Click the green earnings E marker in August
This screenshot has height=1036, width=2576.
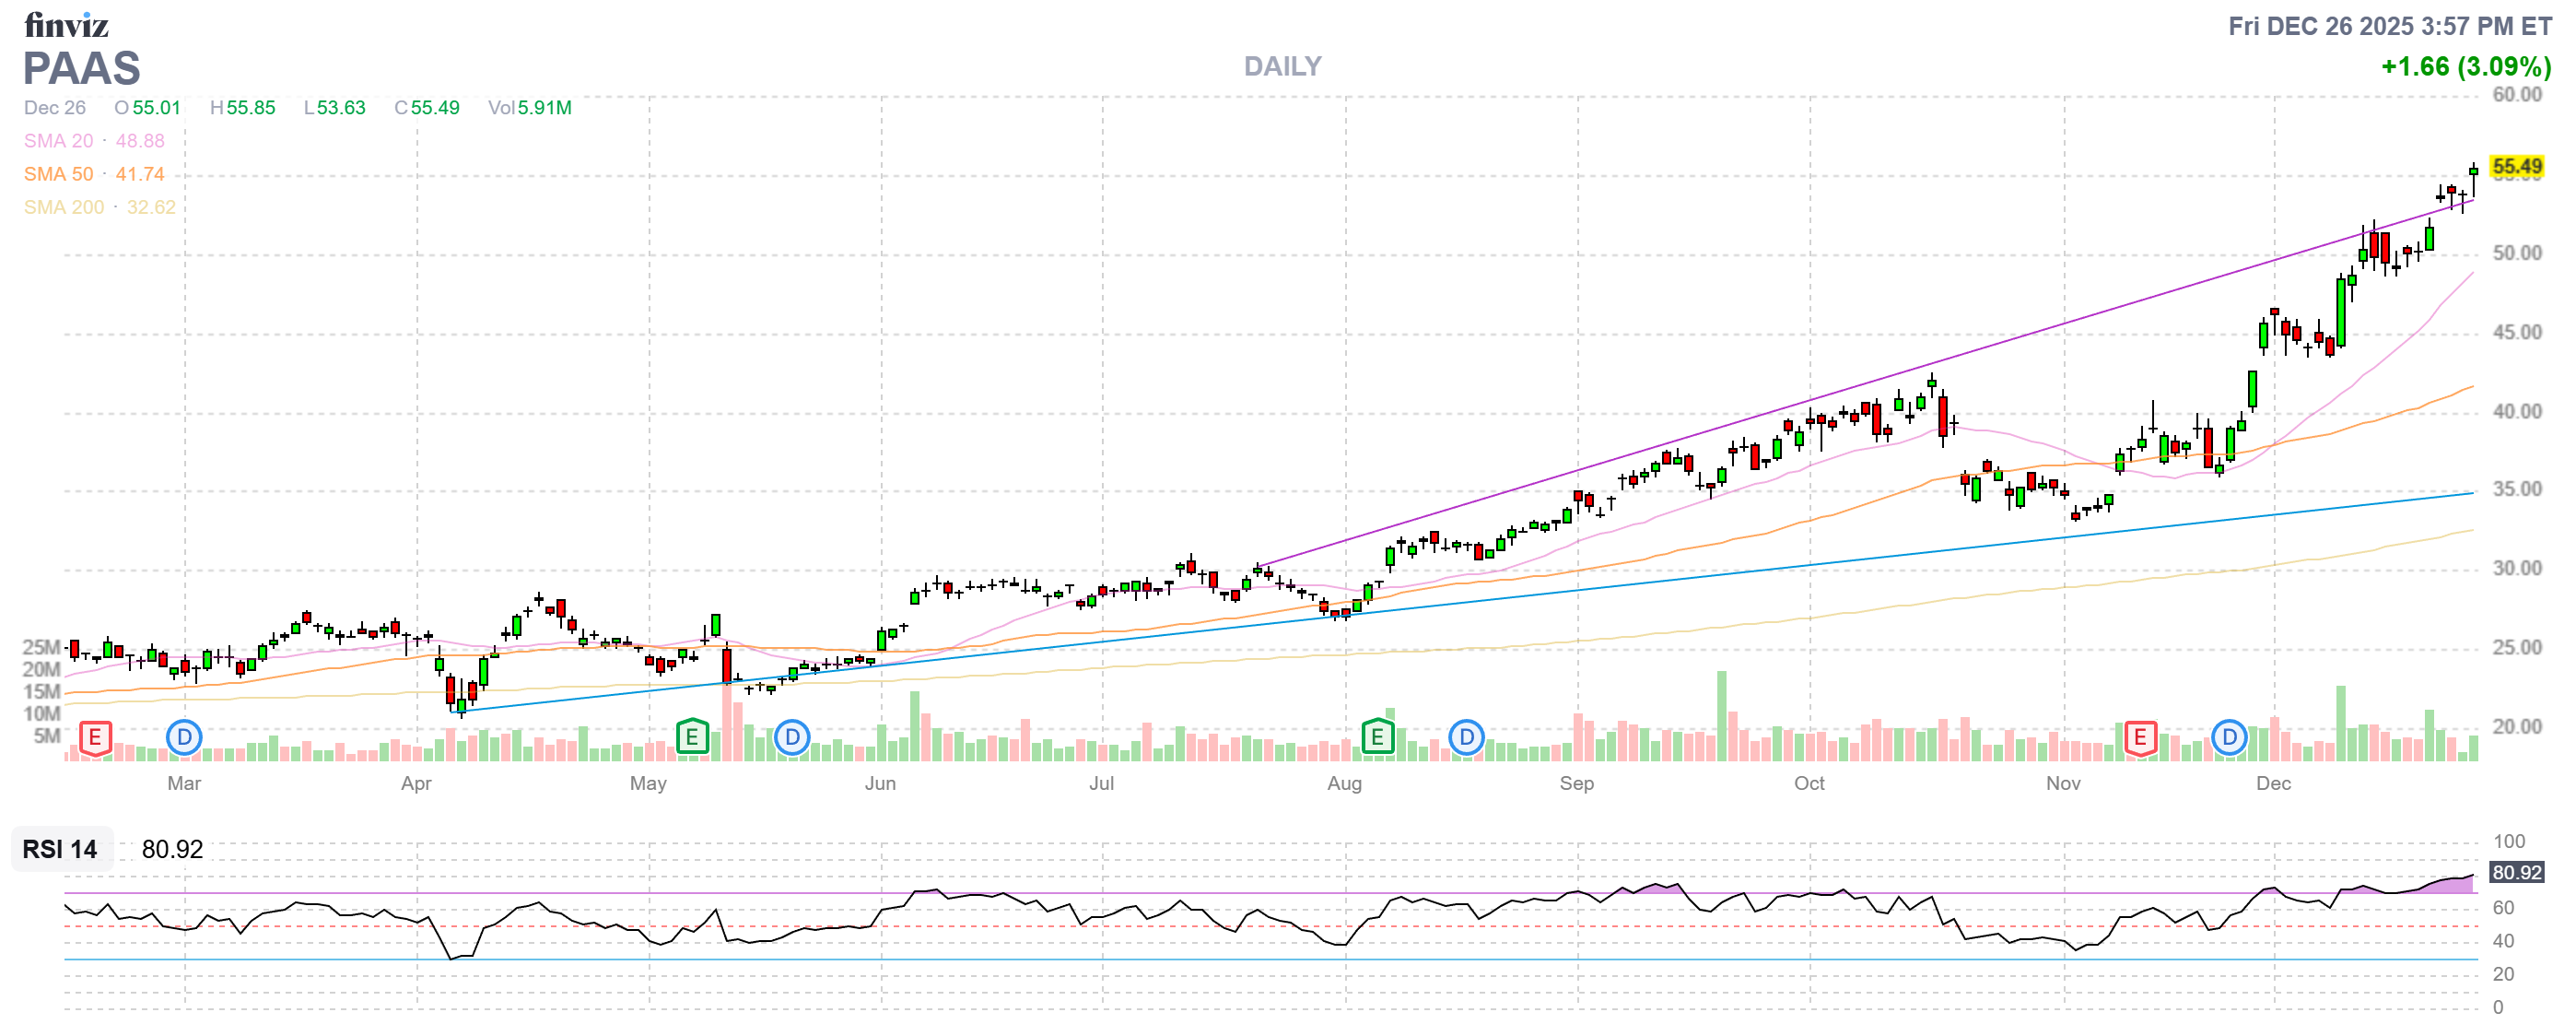(1377, 739)
